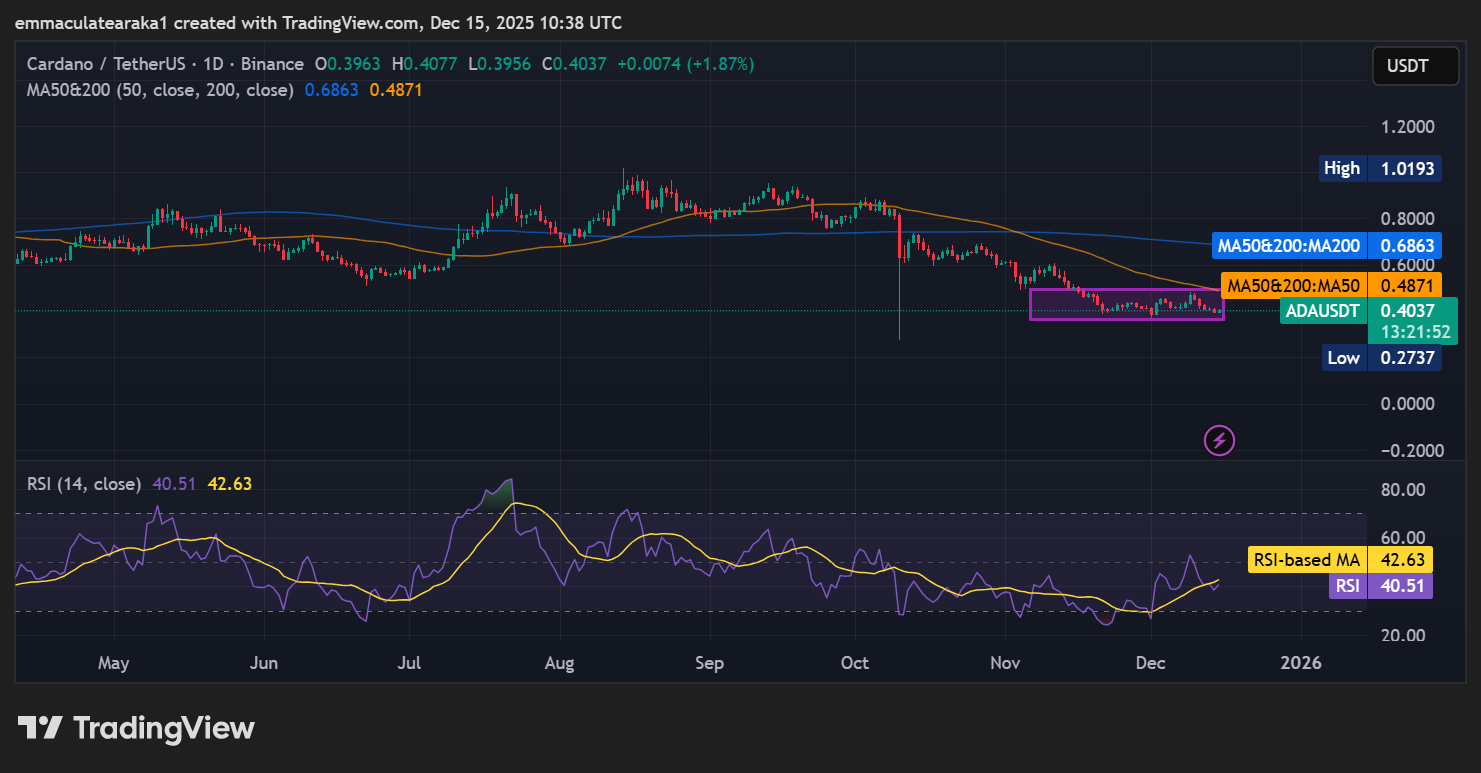Click the 1.2000 price axis label

[1406, 127]
